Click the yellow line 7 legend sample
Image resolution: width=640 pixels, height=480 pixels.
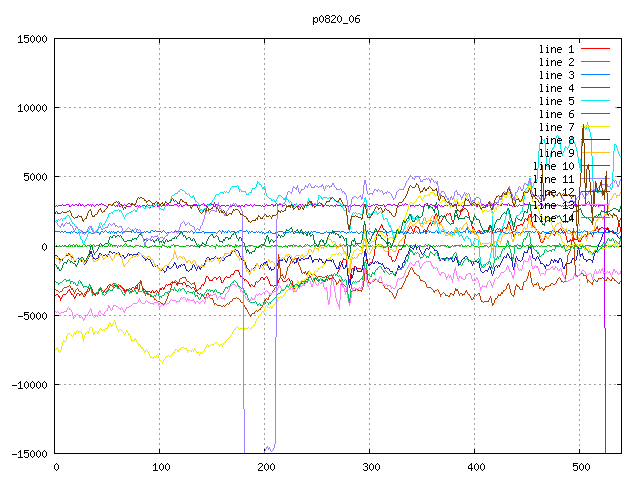[x=595, y=127]
